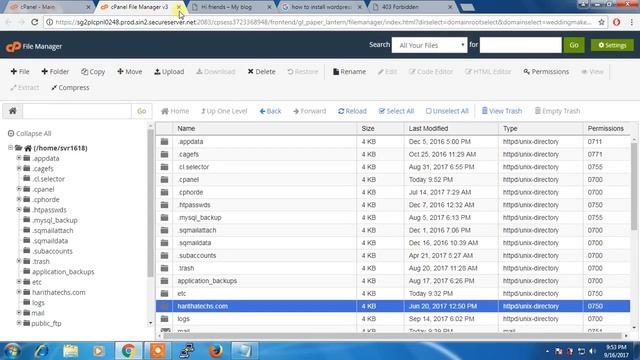
Task: Open the All Your Files search dropdown
Action: (429, 45)
